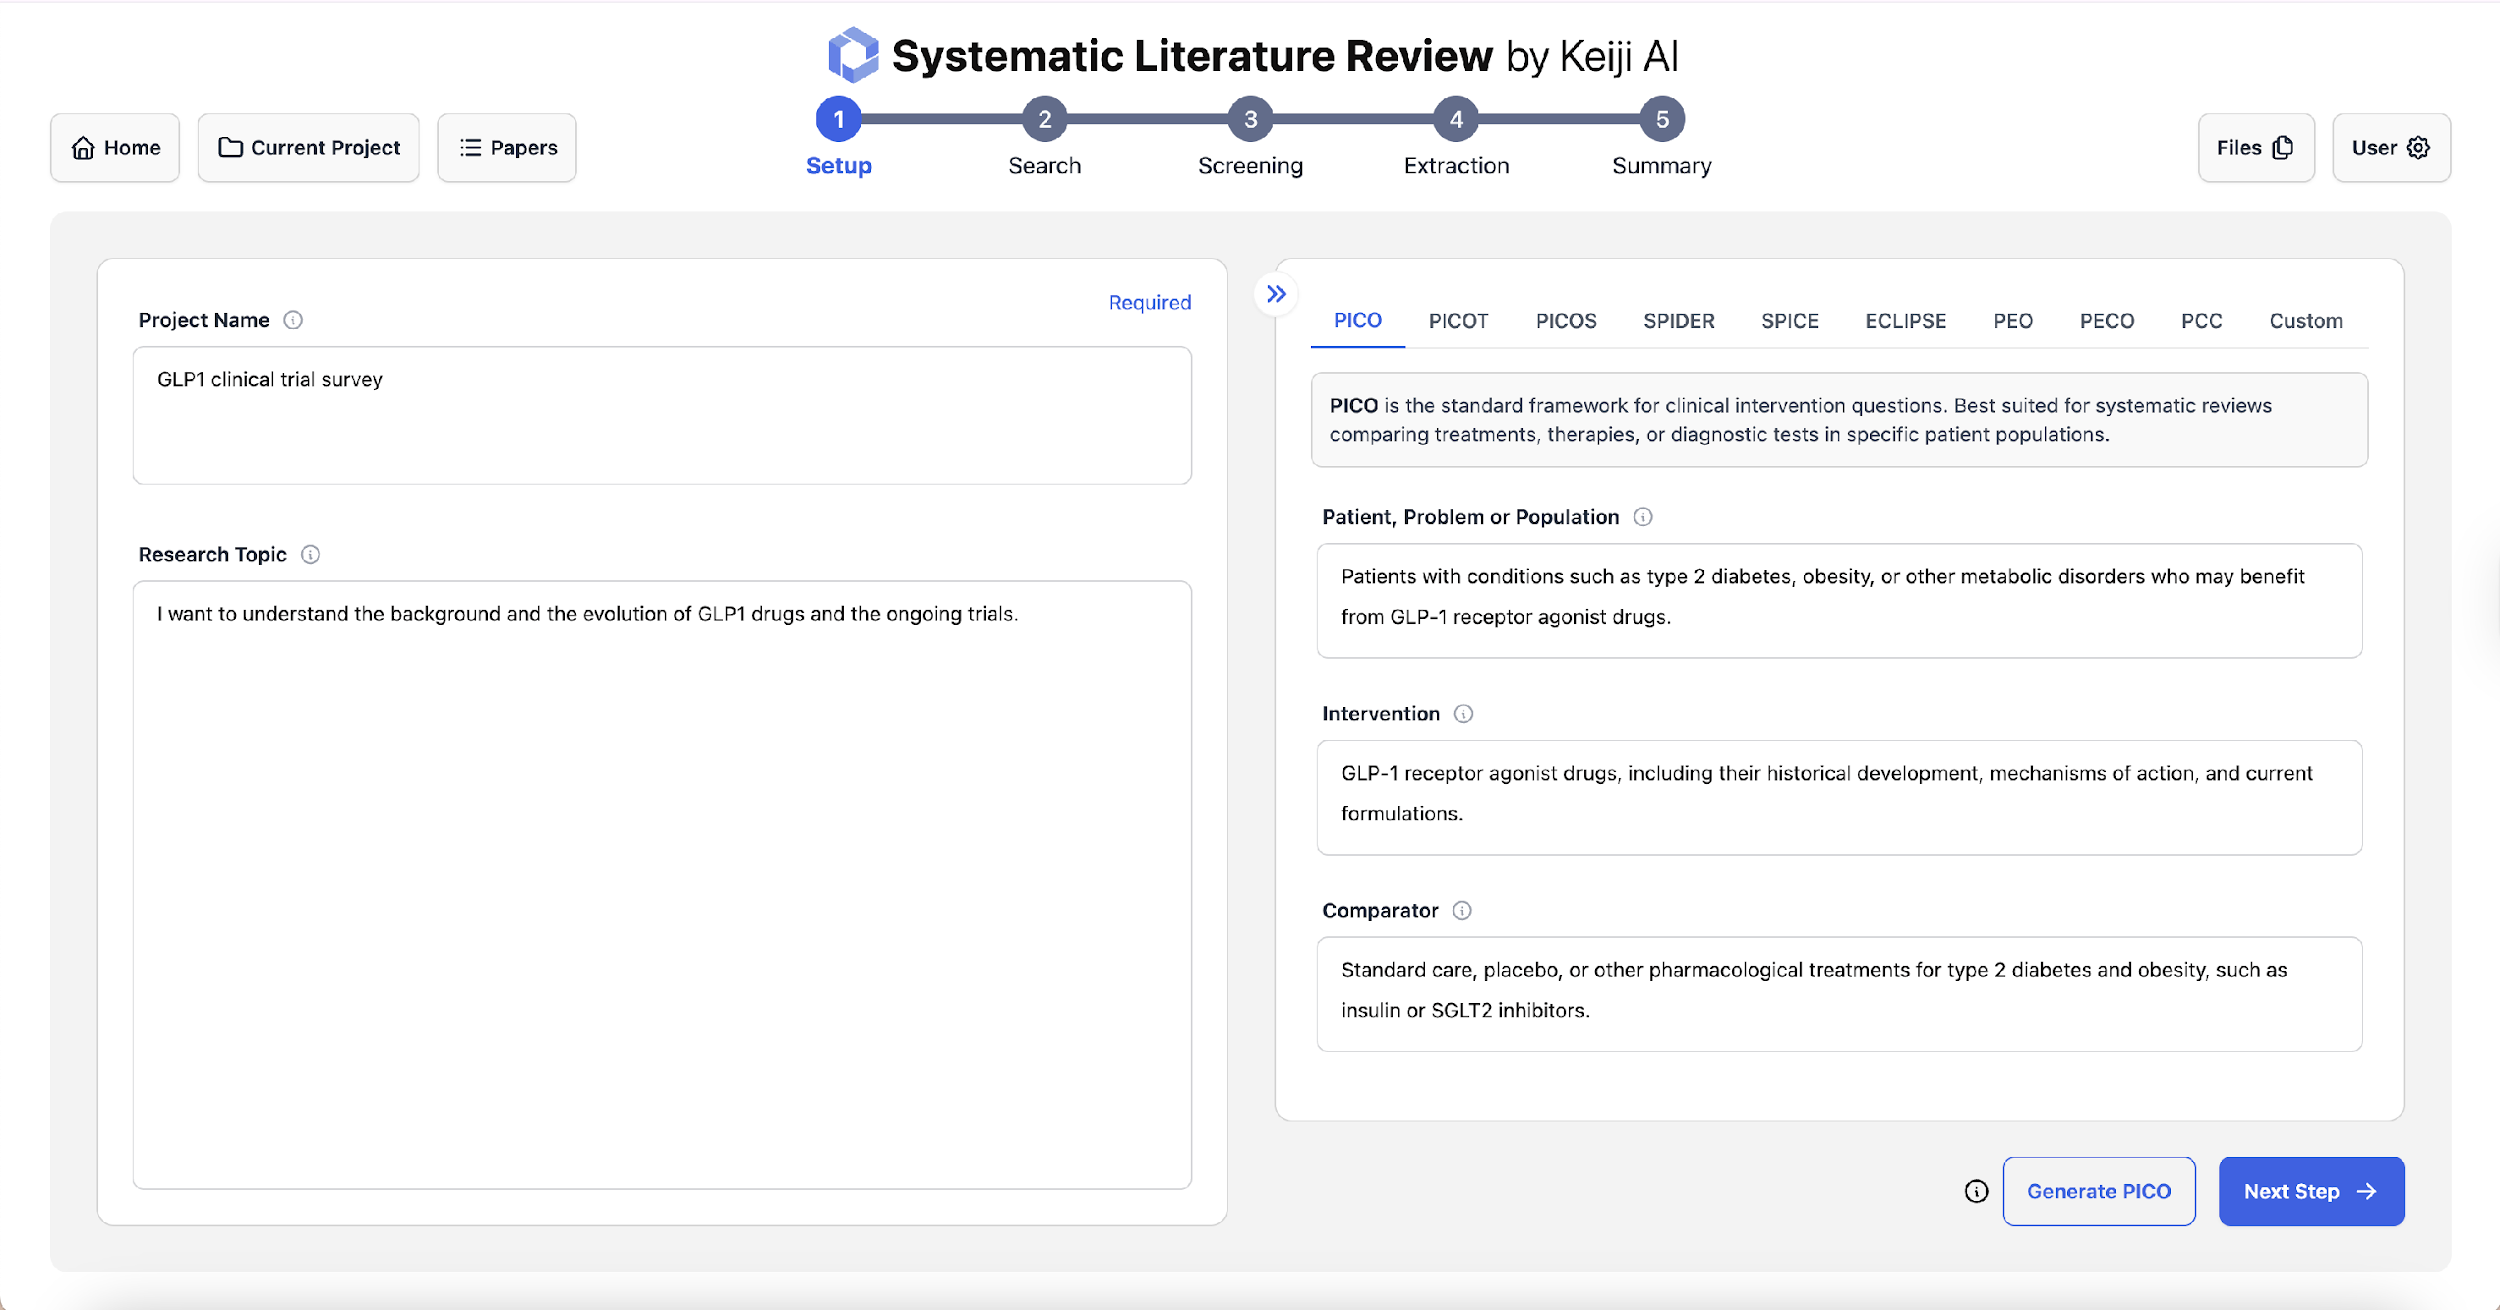
Task: Click the Keiji AI logo icon
Action: click(x=853, y=55)
